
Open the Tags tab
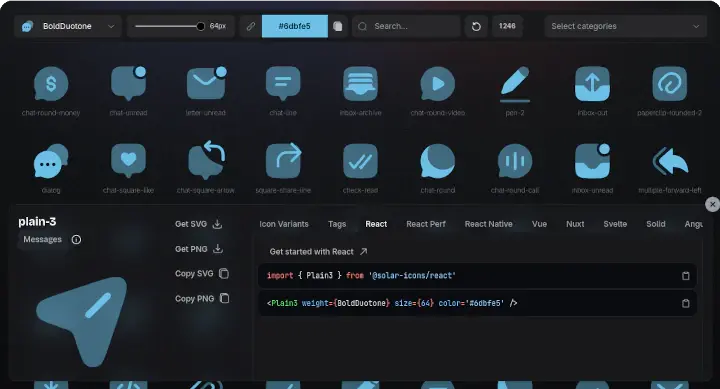tap(337, 224)
